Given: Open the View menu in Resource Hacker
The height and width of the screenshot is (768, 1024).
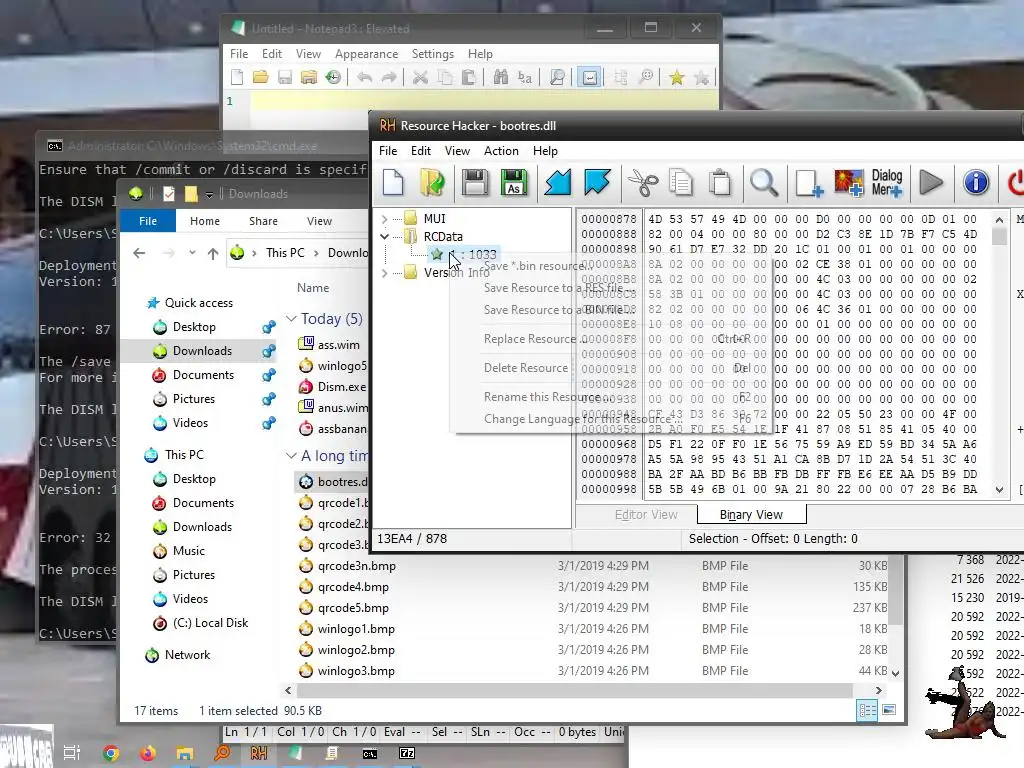Looking at the screenshot, I should pyautogui.click(x=457, y=151).
